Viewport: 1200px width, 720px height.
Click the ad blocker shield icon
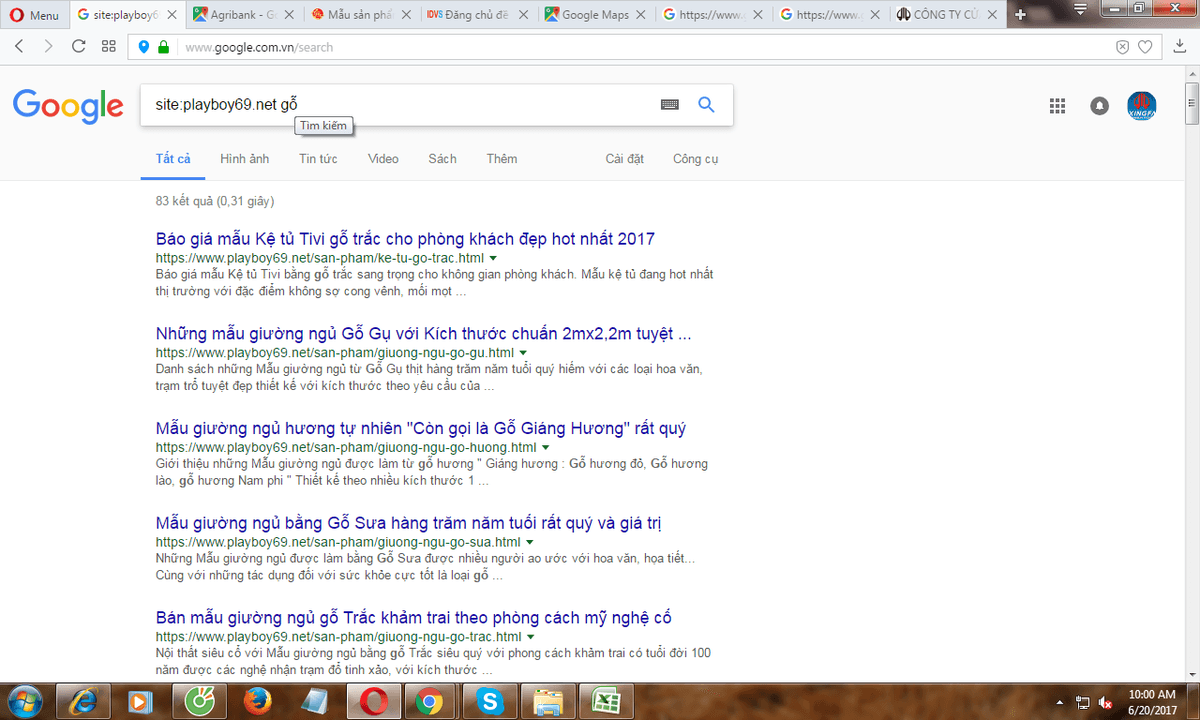click(x=1122, y=47)
